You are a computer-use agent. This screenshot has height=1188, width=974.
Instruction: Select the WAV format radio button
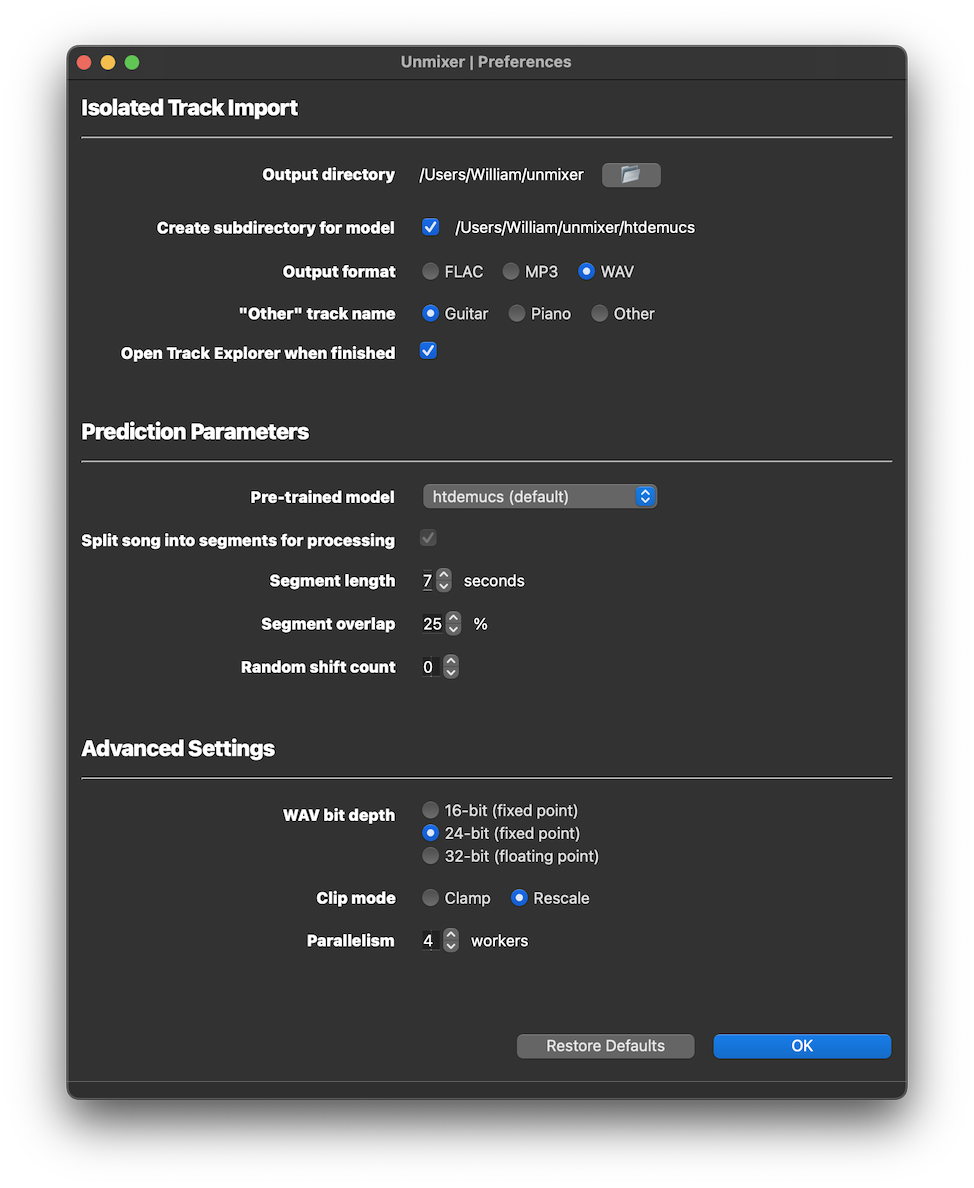(x=586, y=271)
